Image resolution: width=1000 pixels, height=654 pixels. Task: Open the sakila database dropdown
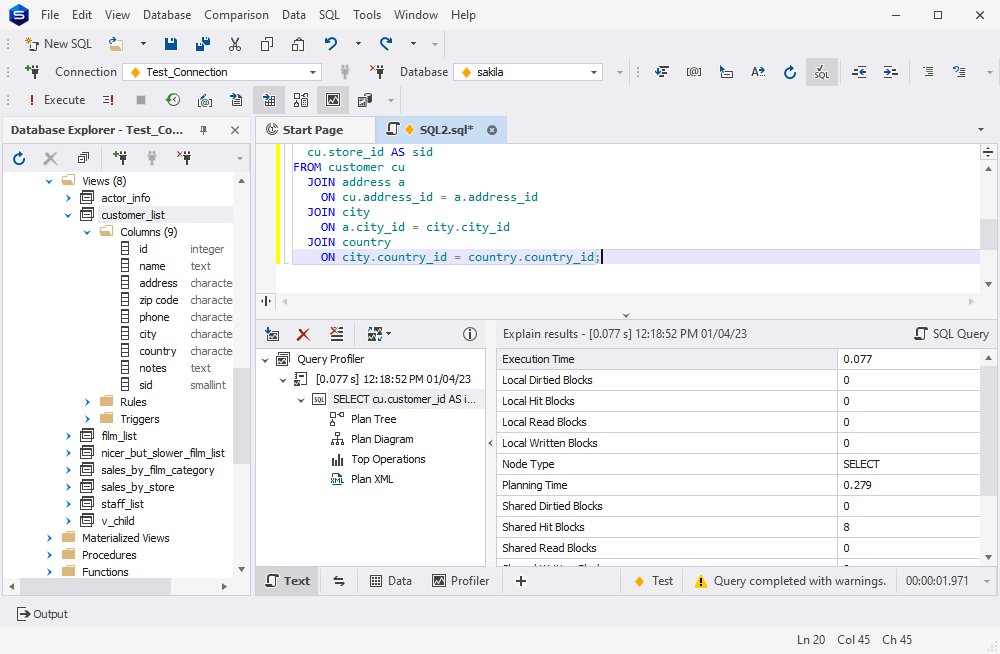tap(594, 72)
